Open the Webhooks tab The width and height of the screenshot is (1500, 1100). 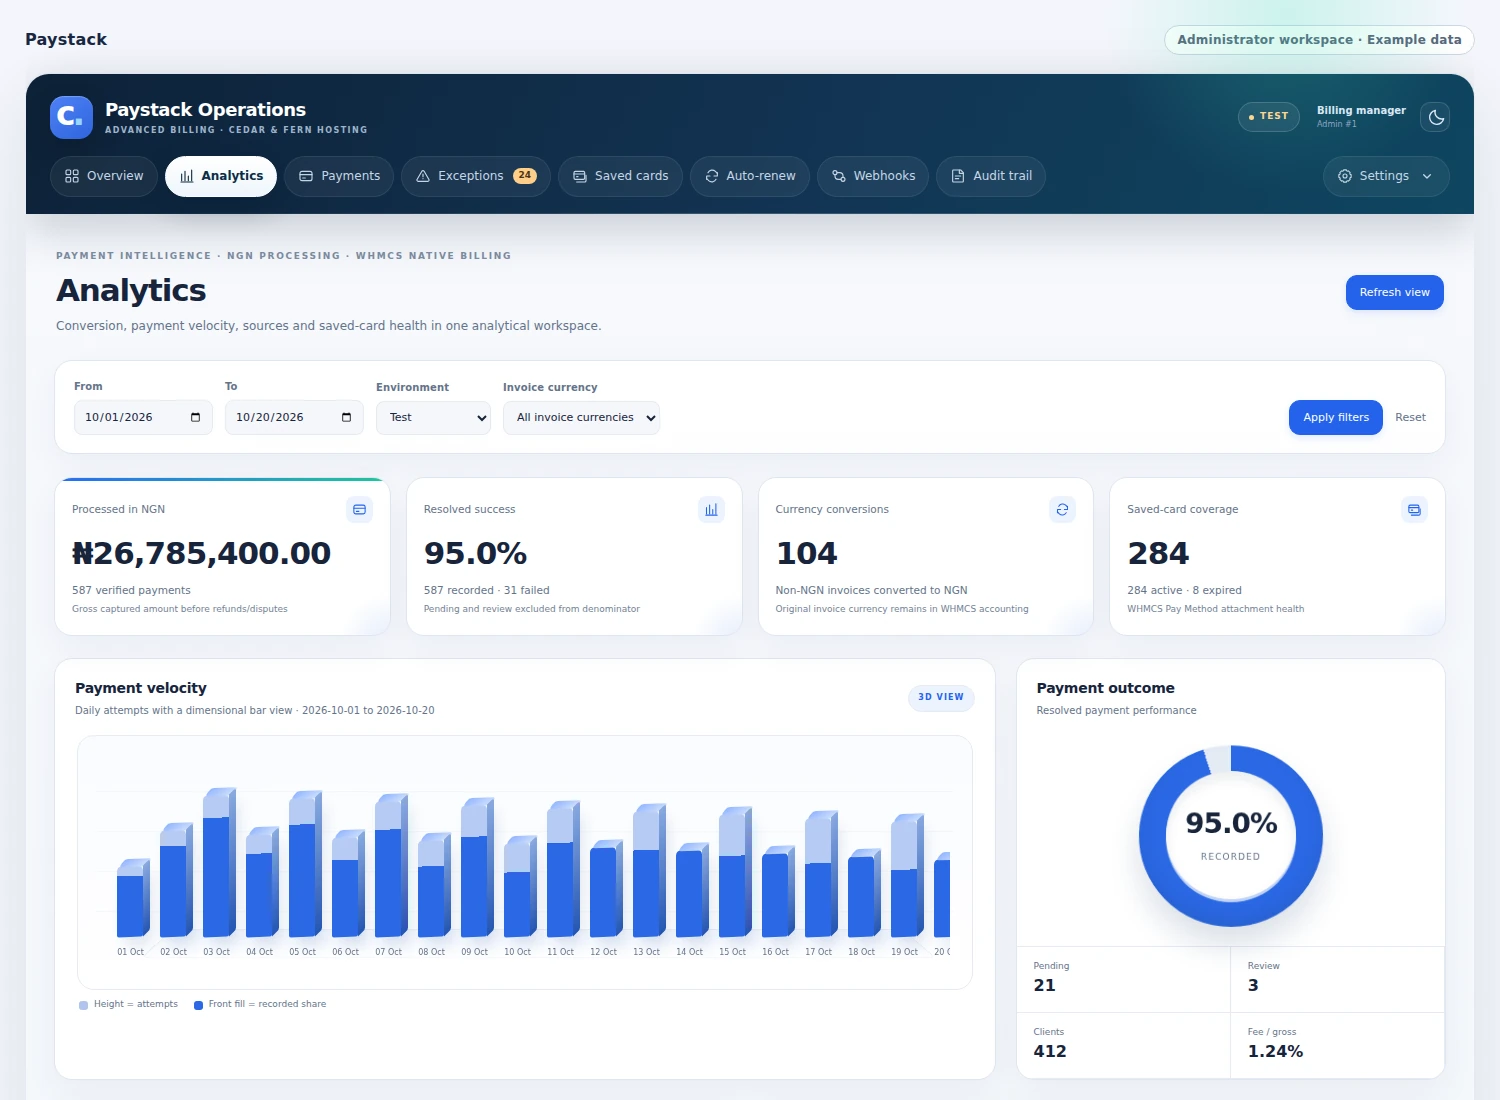click(873, 176)
